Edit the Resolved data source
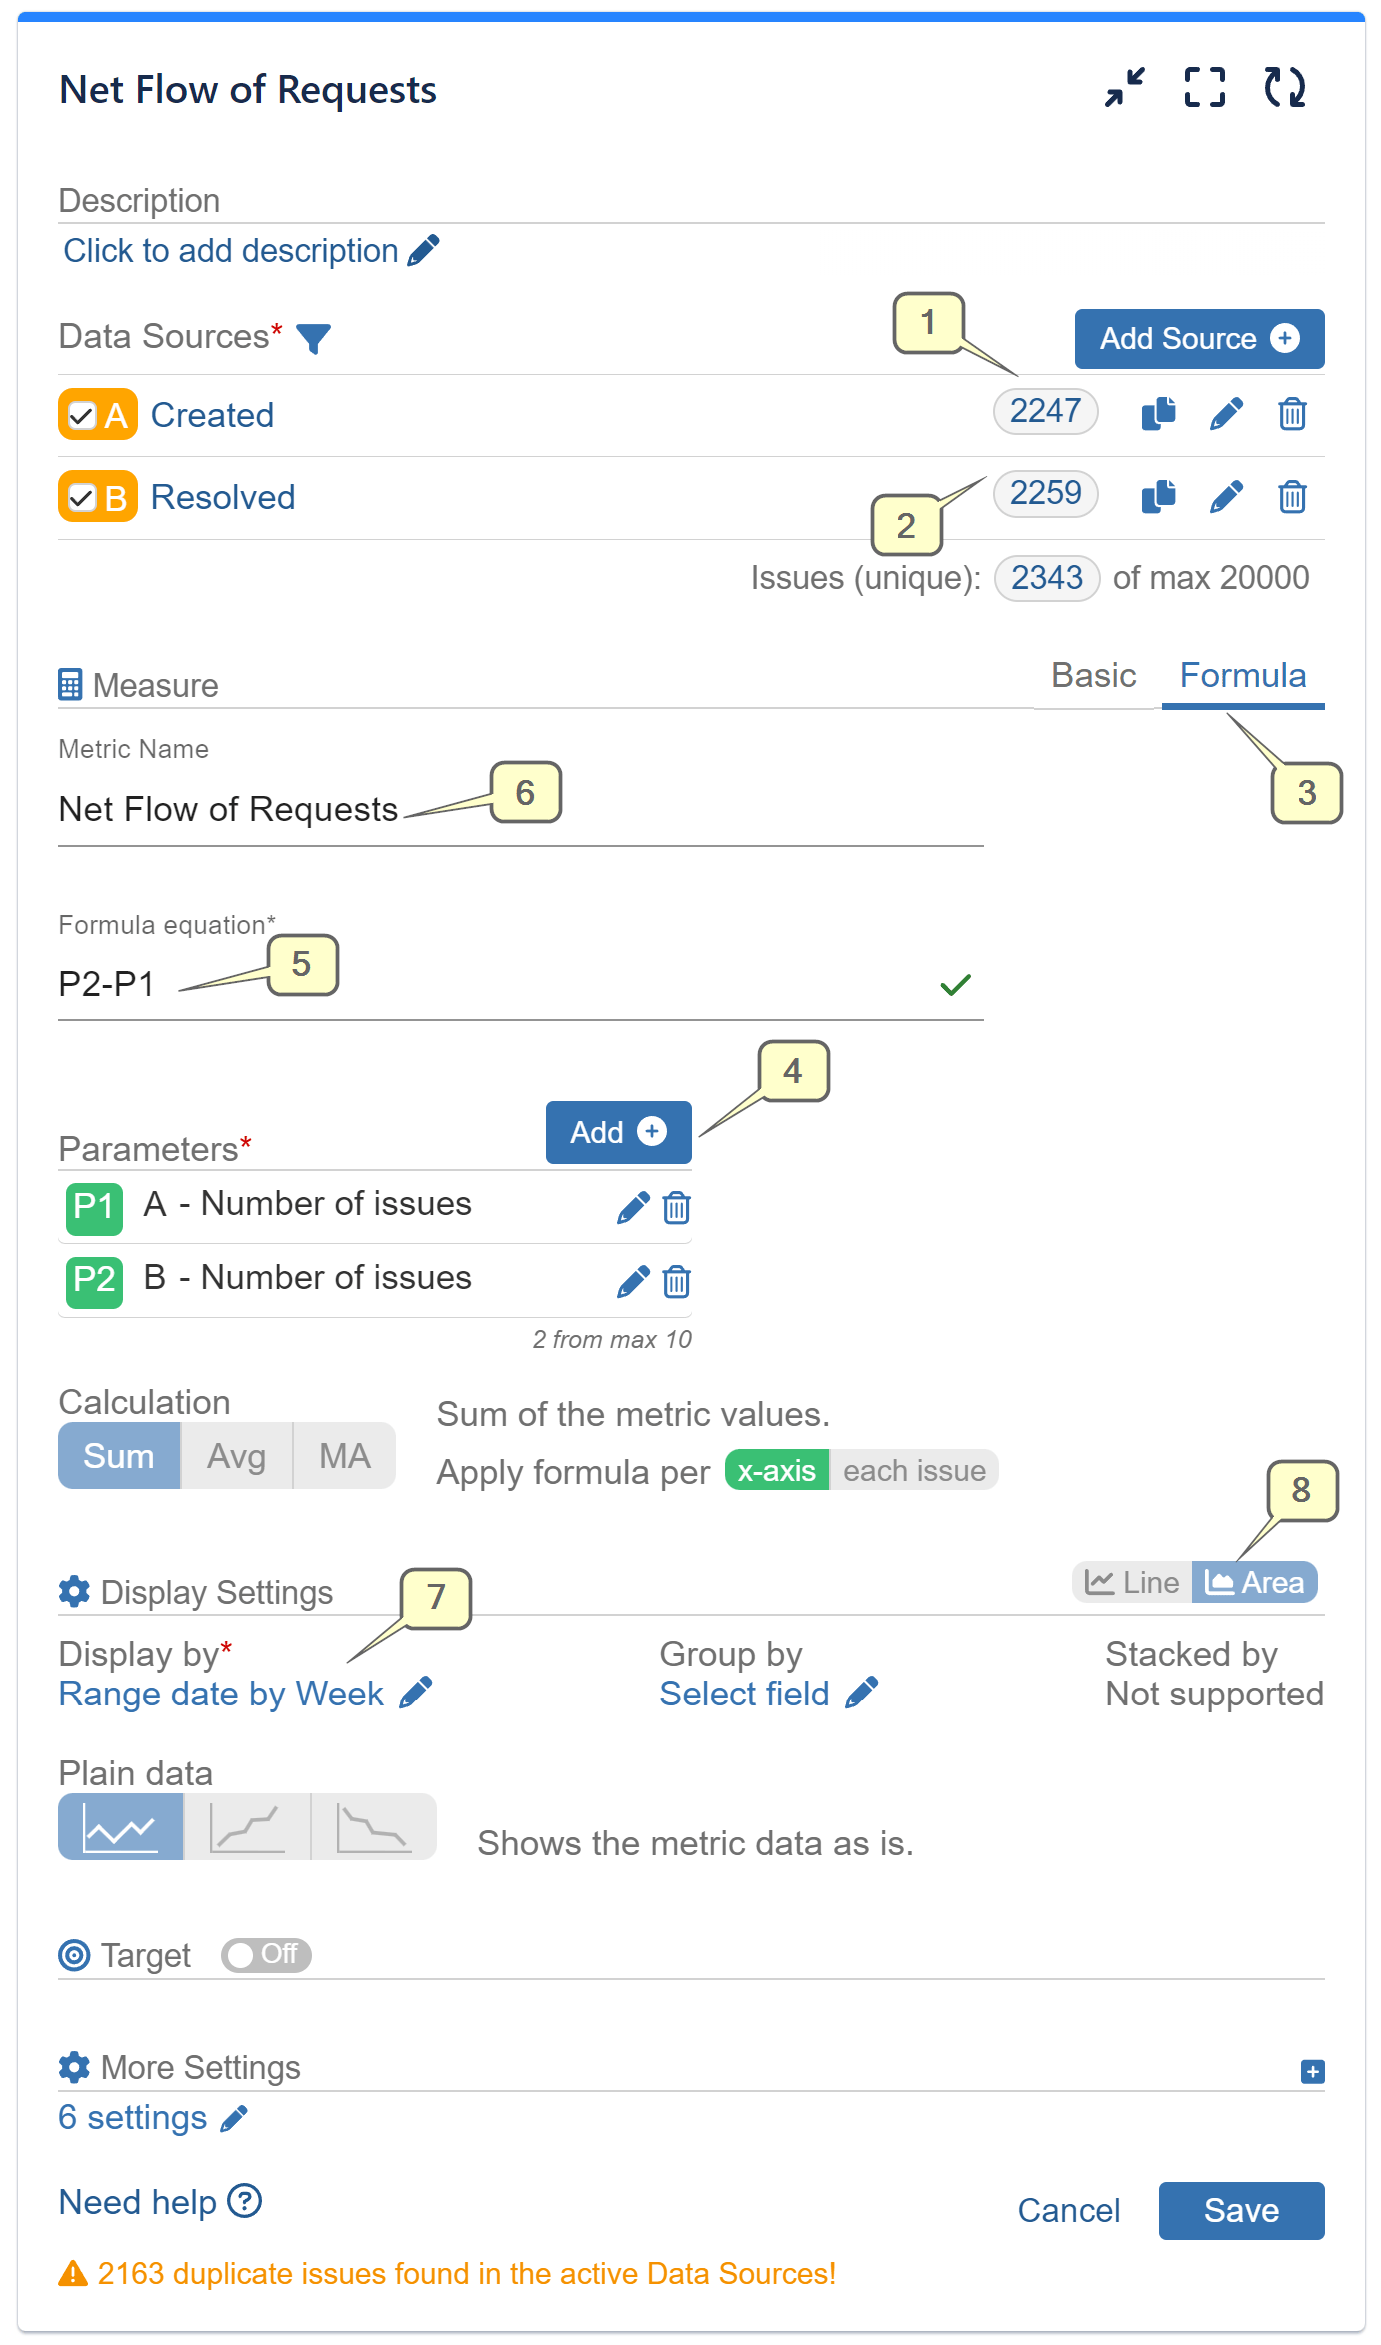1381x2345 pixels. pos(1226,496)
